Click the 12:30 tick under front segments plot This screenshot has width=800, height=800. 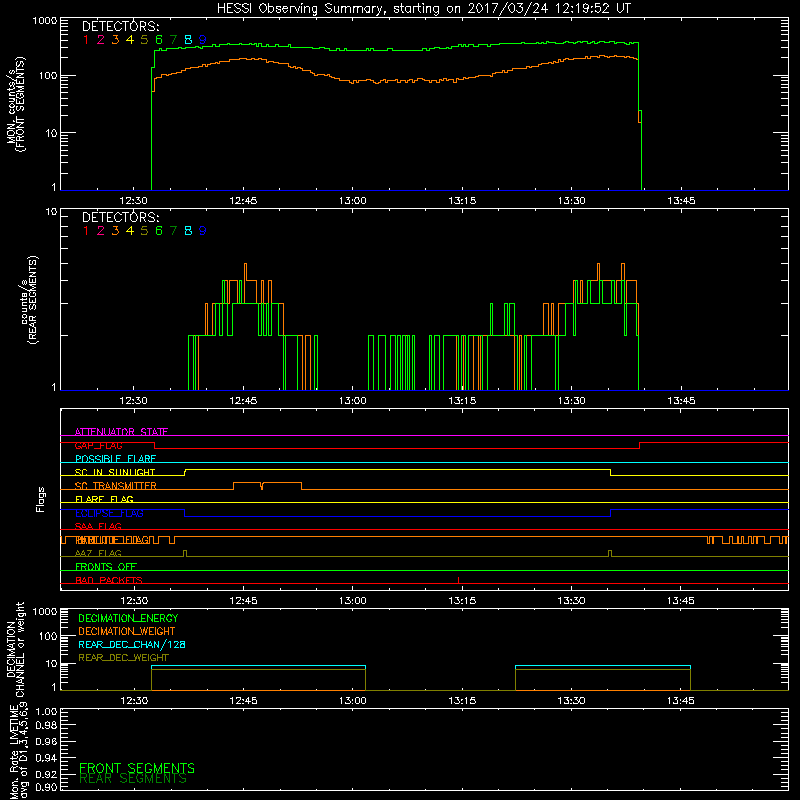pos(134,201)
